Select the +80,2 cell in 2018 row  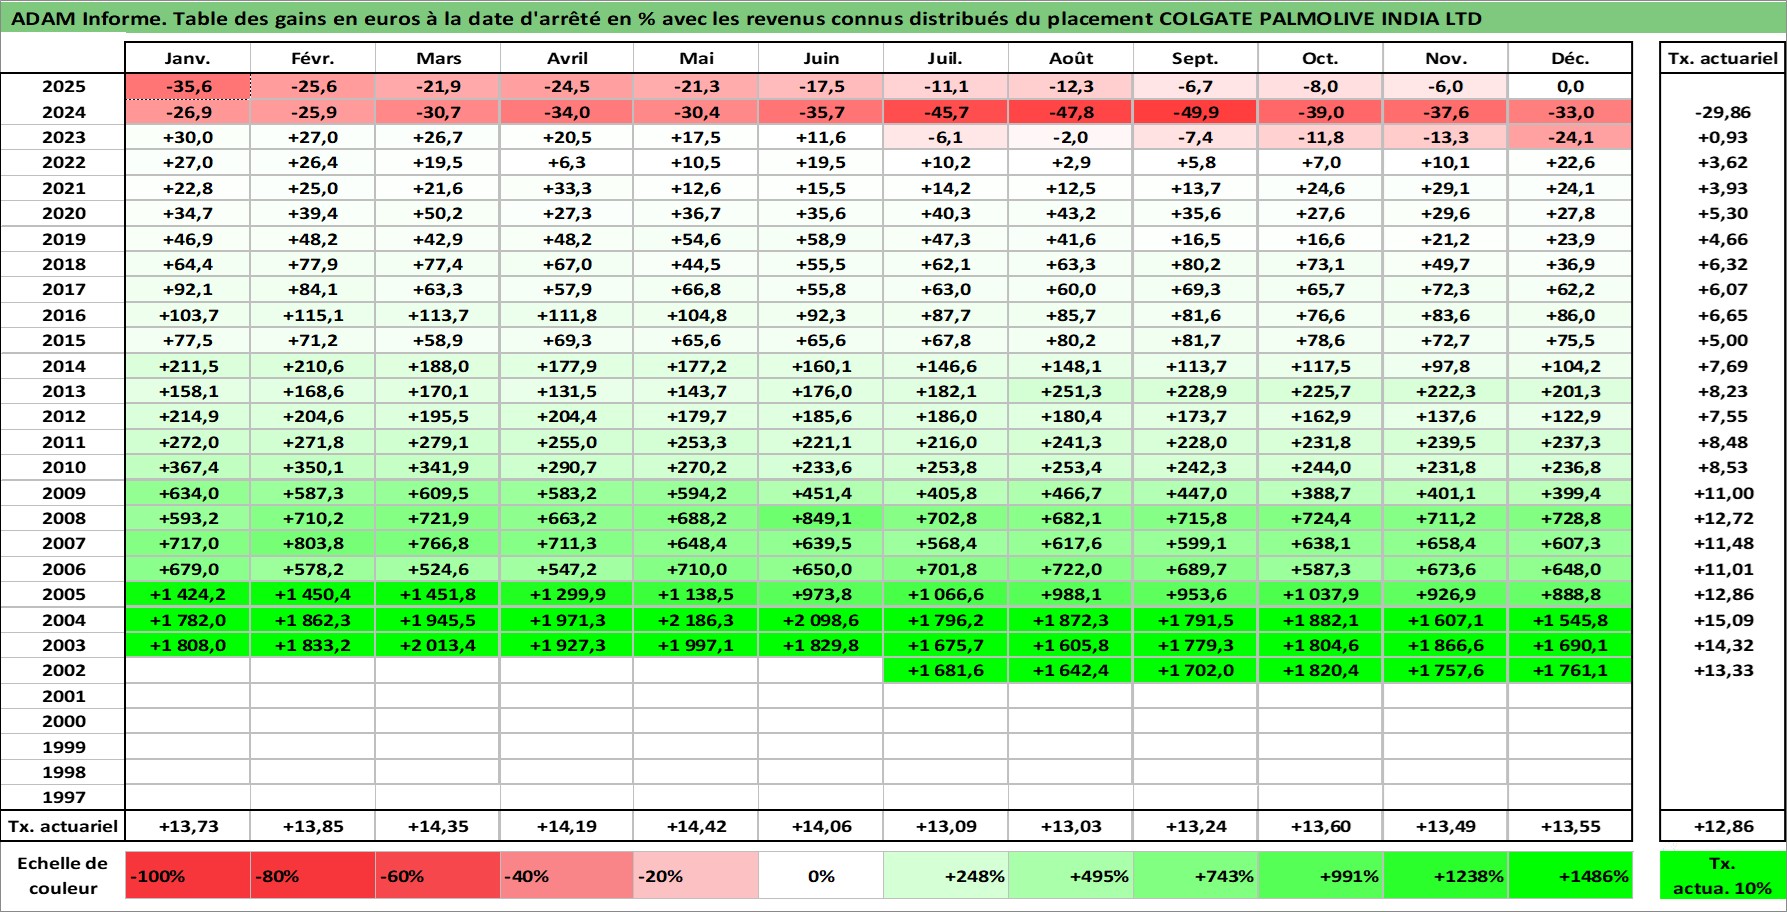pos(1195,264)
